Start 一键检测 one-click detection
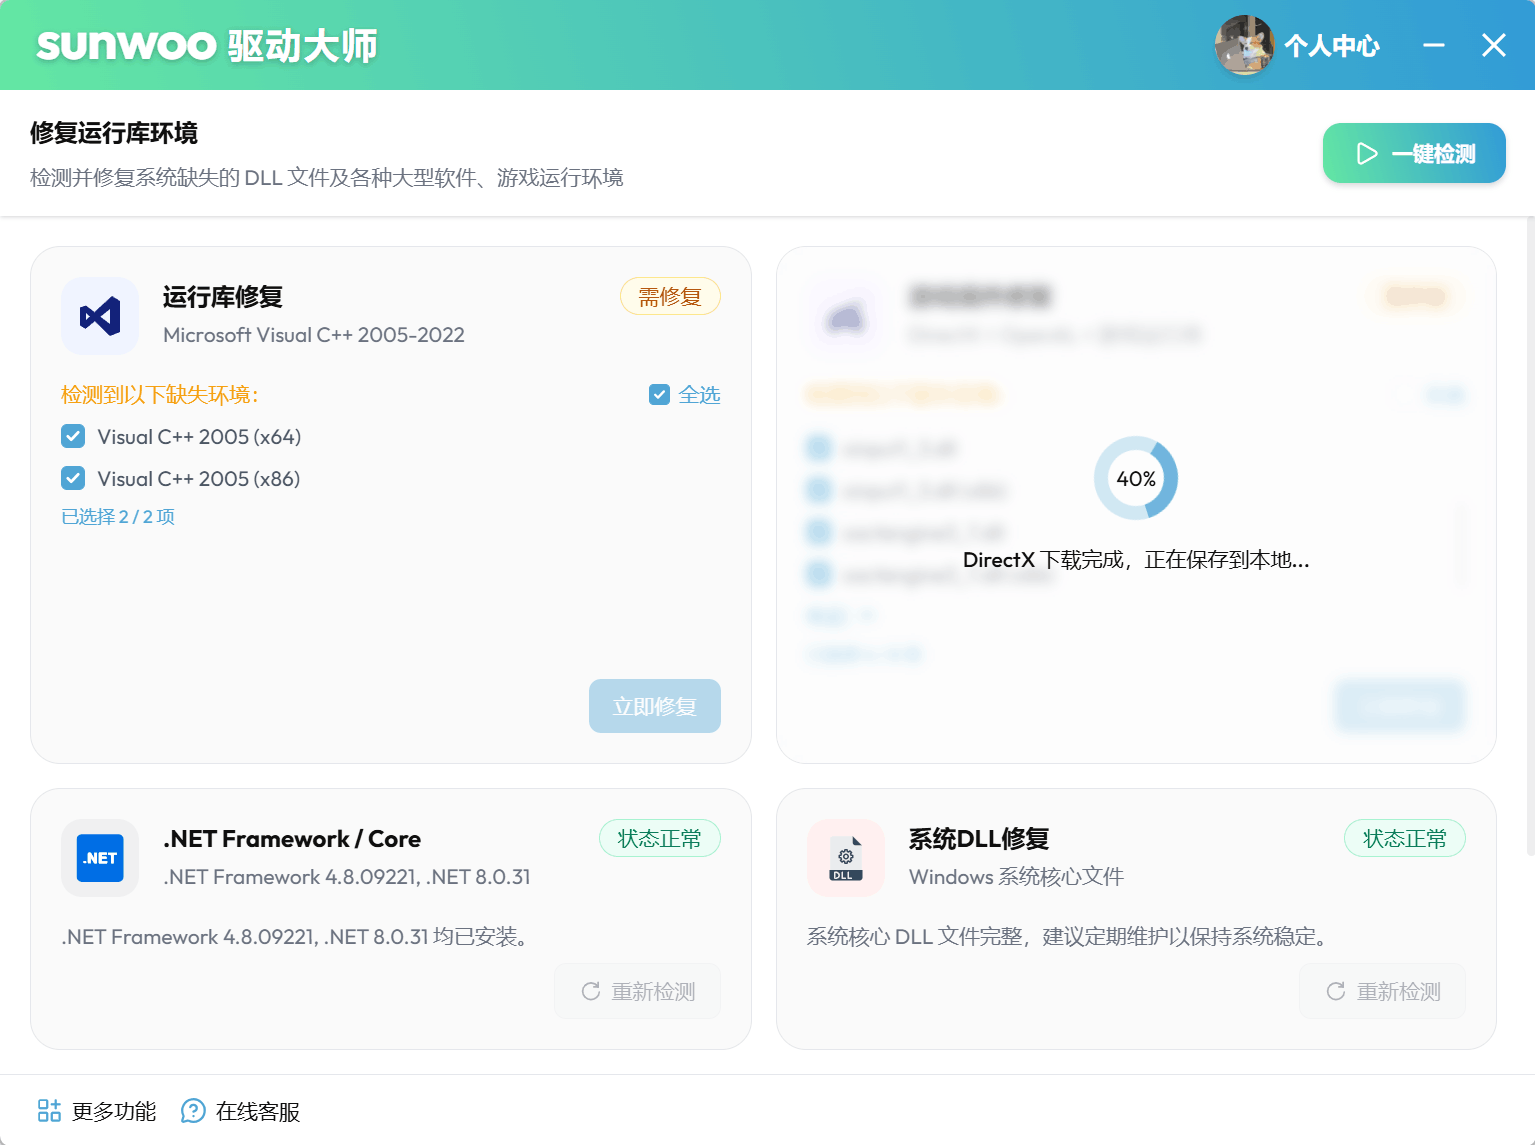This screenshot has height=1145, width=1535. pyautogui.click(x=1414, y=153)
